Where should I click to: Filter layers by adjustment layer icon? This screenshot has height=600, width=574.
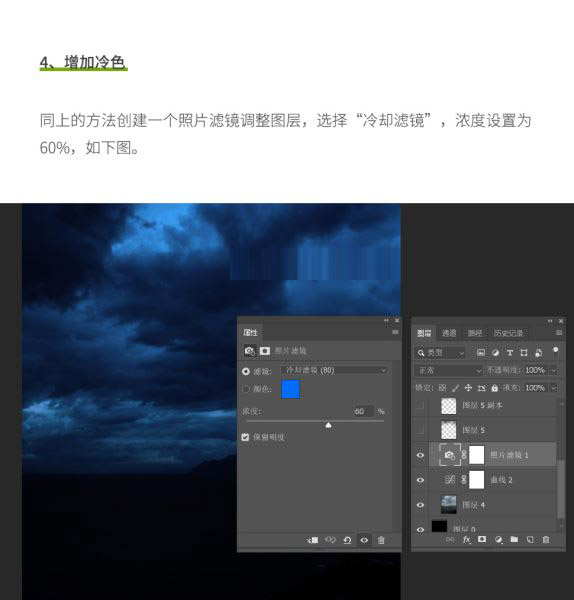(x=496, y=353)
